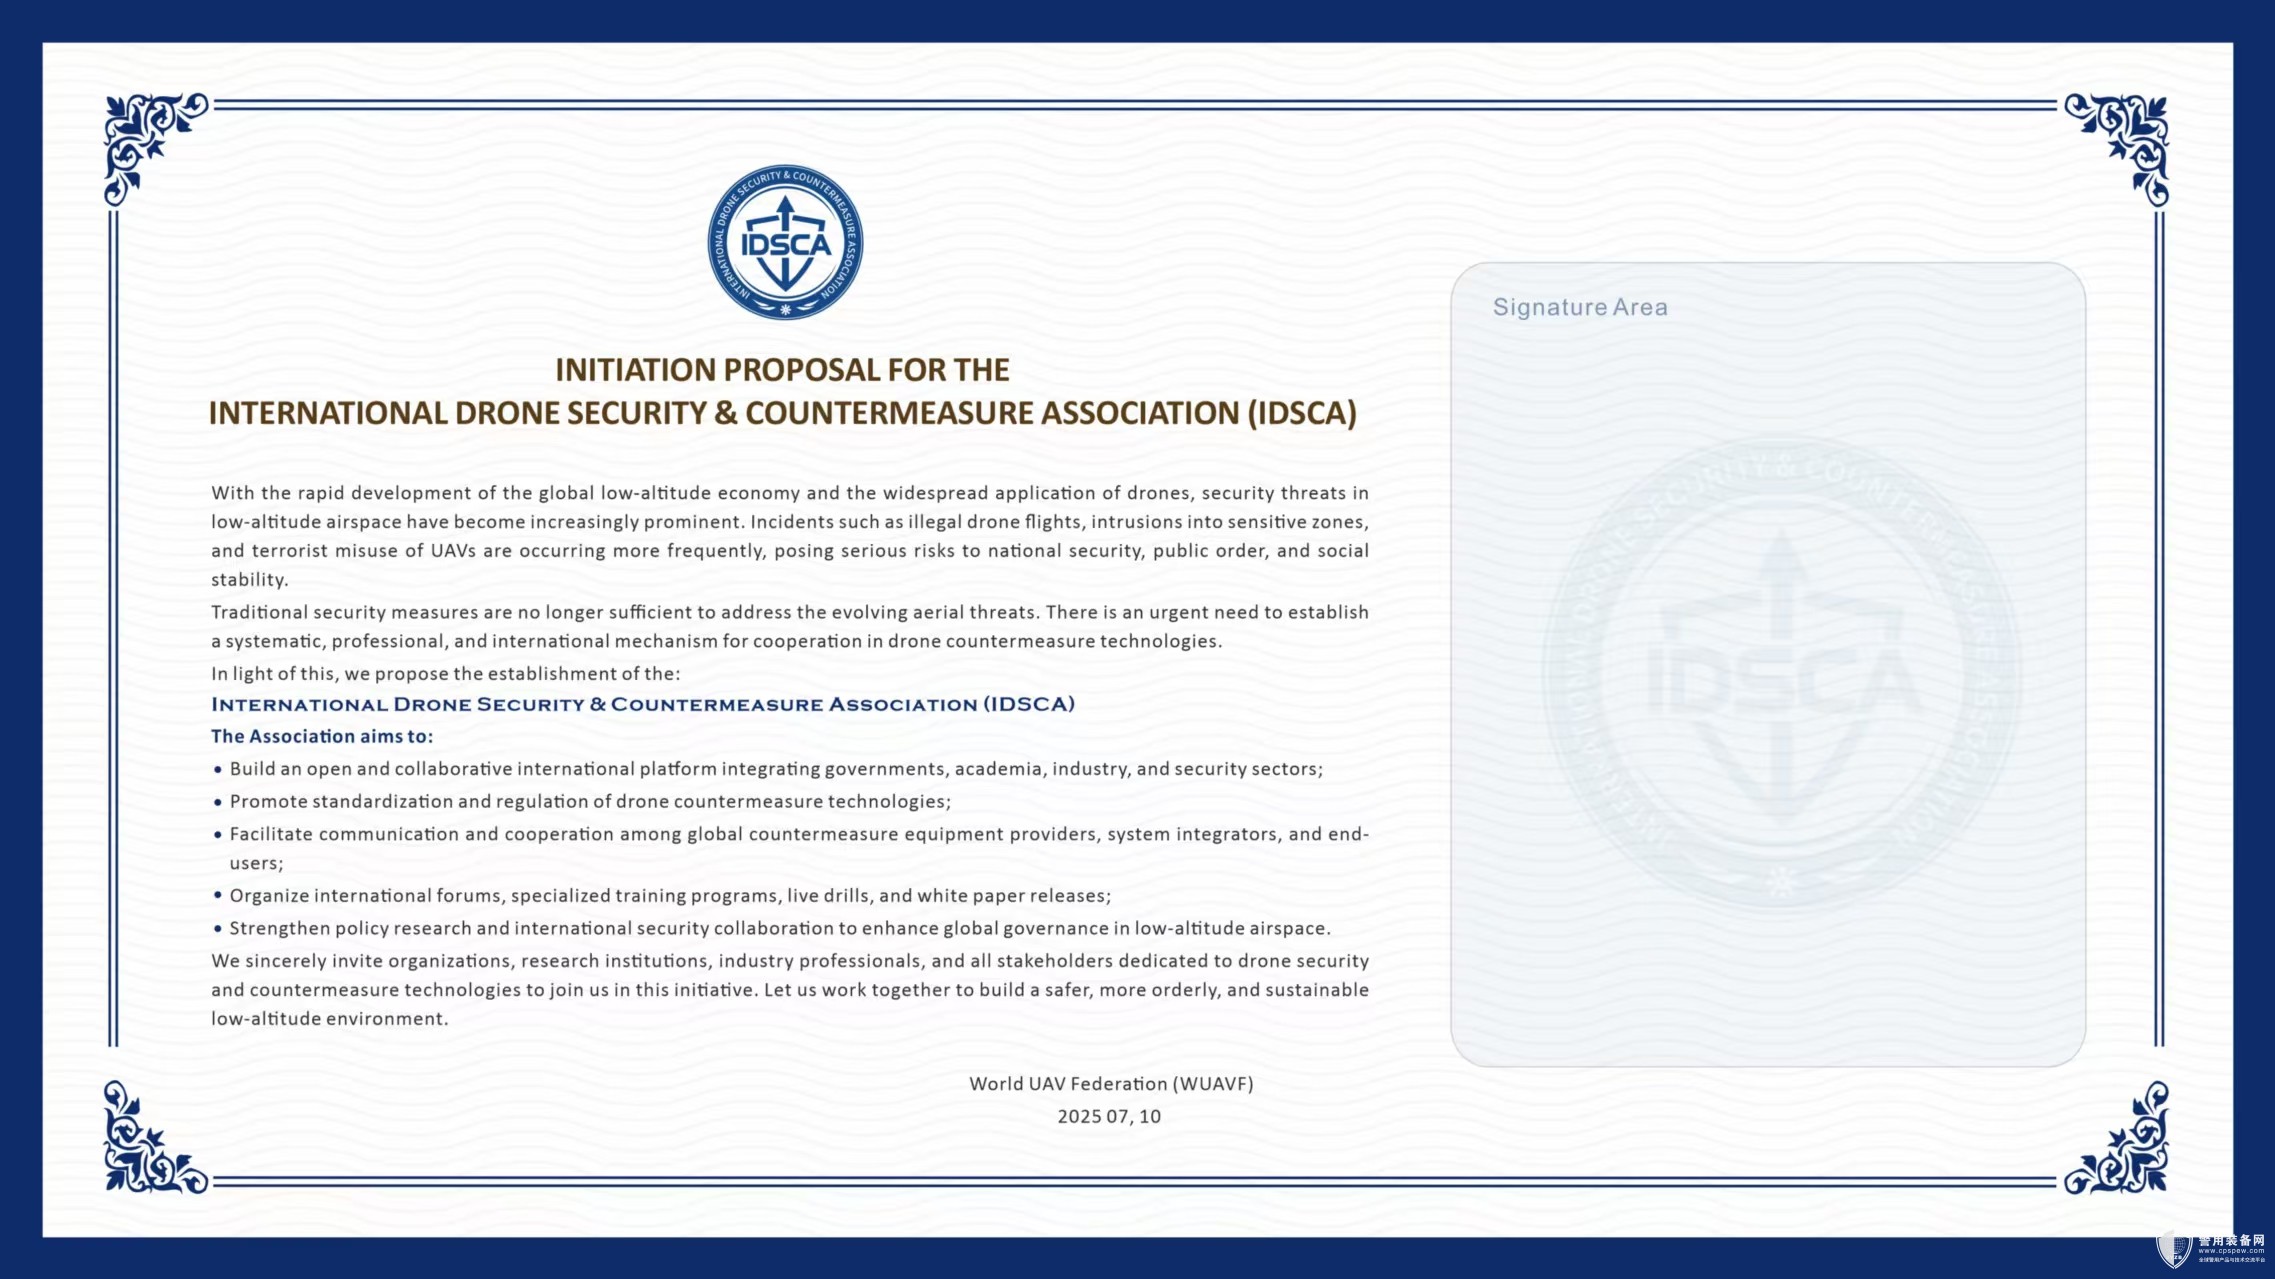Screen dimensions: 2275x1279
Task: Select the line 'In light of this, we propose'
Action: (x=445, y=674)
